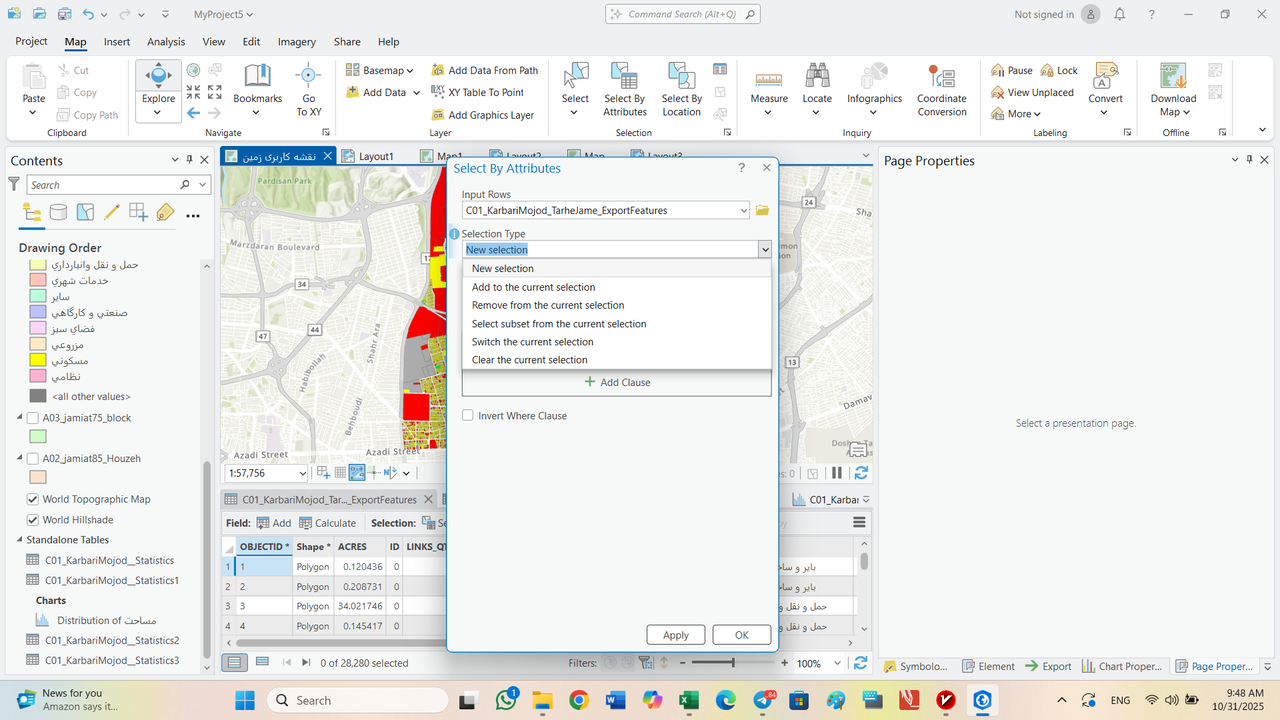
Task: Expand the Basemap gallery
Action: tap(380, 70)
